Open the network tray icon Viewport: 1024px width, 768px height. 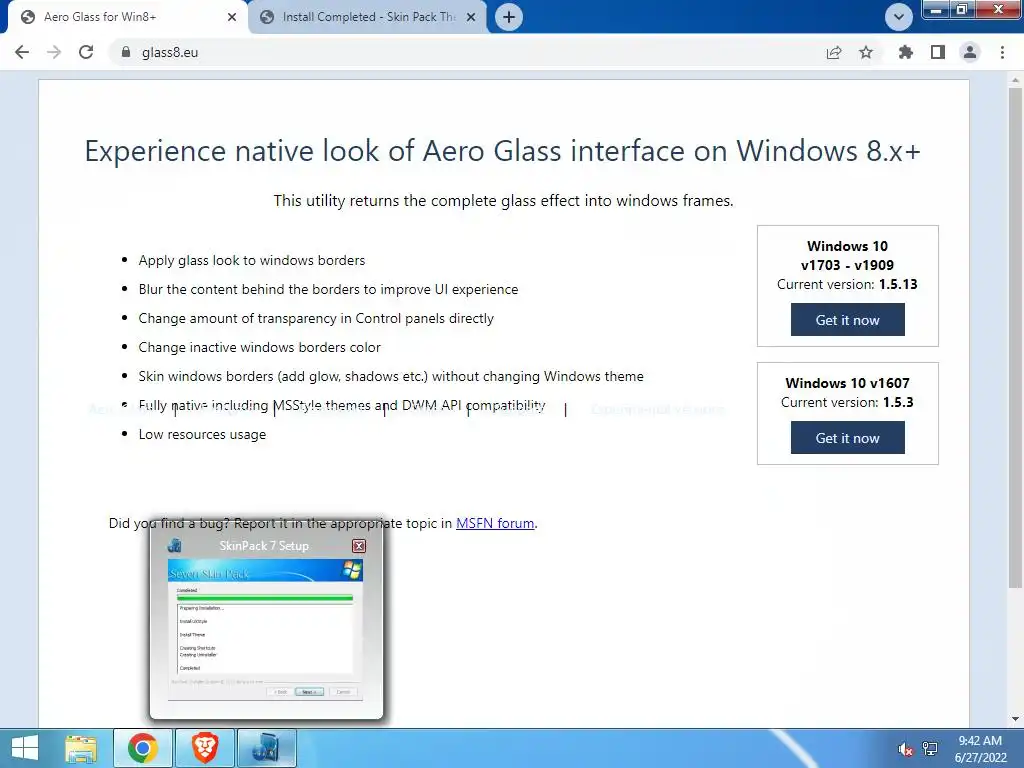(930, 749)
